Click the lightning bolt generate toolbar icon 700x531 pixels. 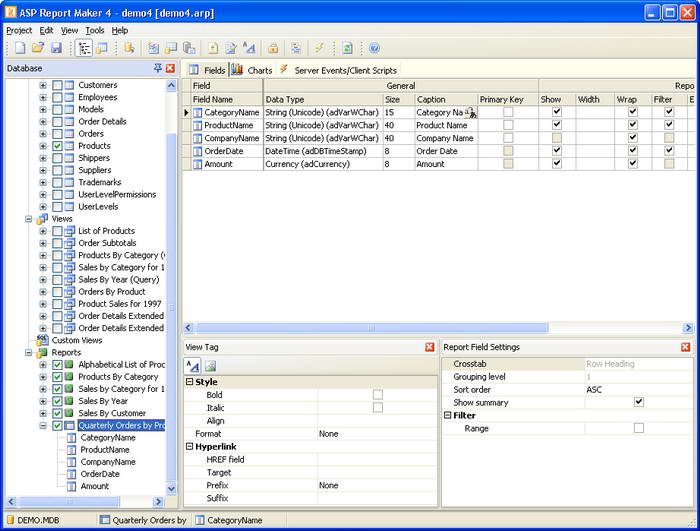tap(320, 48)
